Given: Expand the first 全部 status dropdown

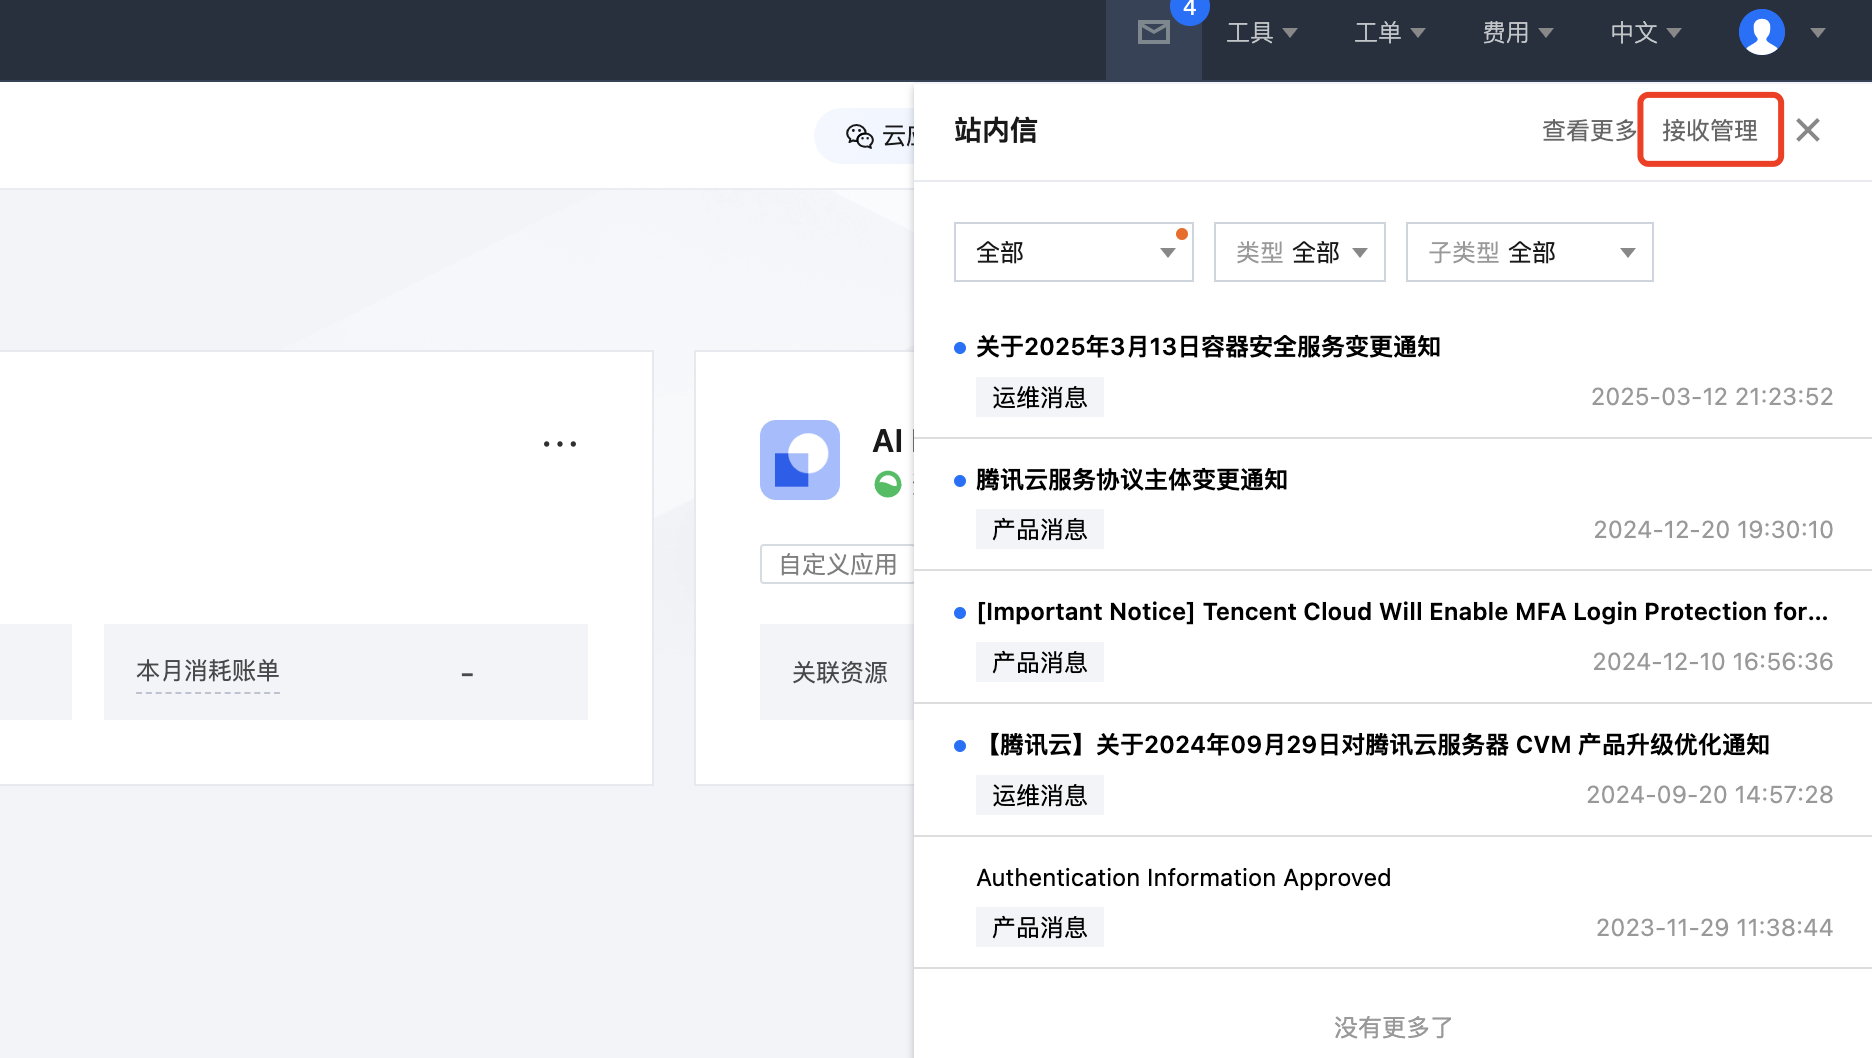Looking at the screenshot, I should click(1074, 252).
